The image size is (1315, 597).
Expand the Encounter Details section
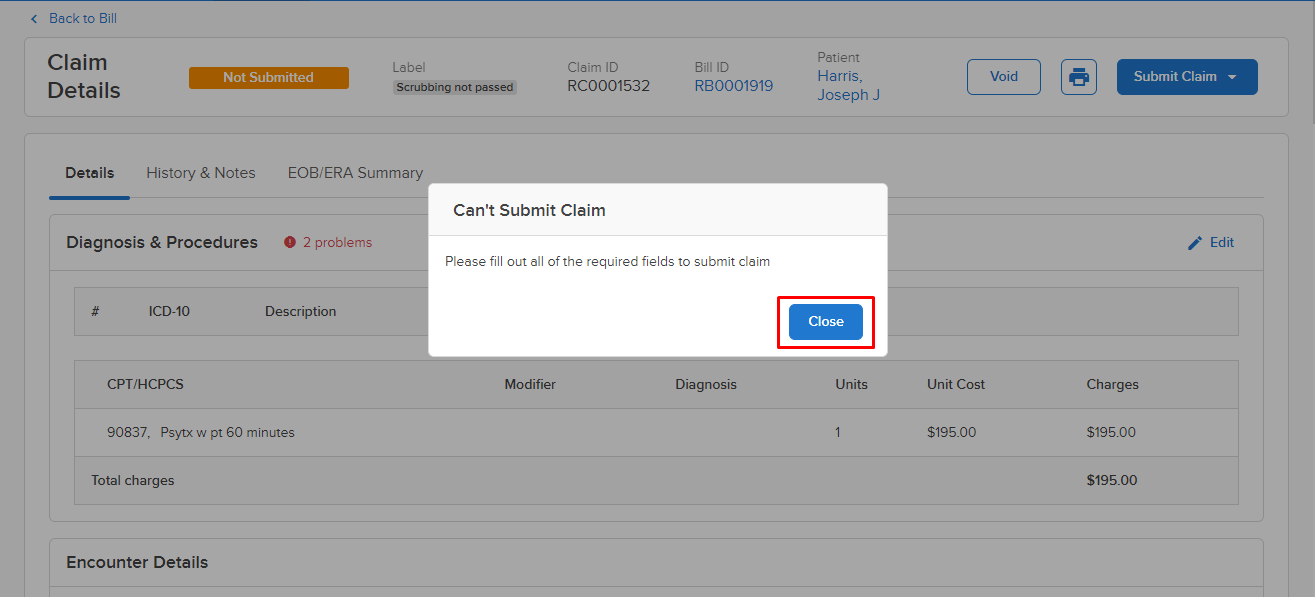pyautogui.click(x=137, y=562)
